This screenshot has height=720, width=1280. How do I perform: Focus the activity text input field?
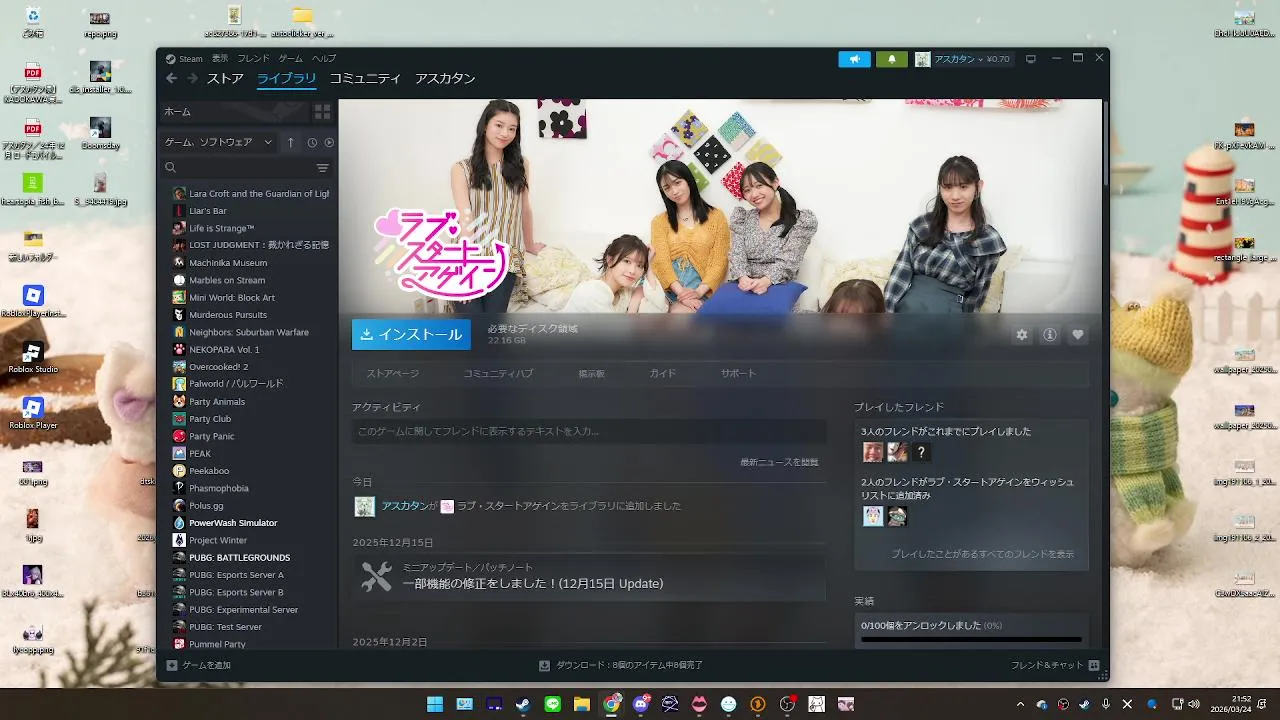tap(589, 431)
